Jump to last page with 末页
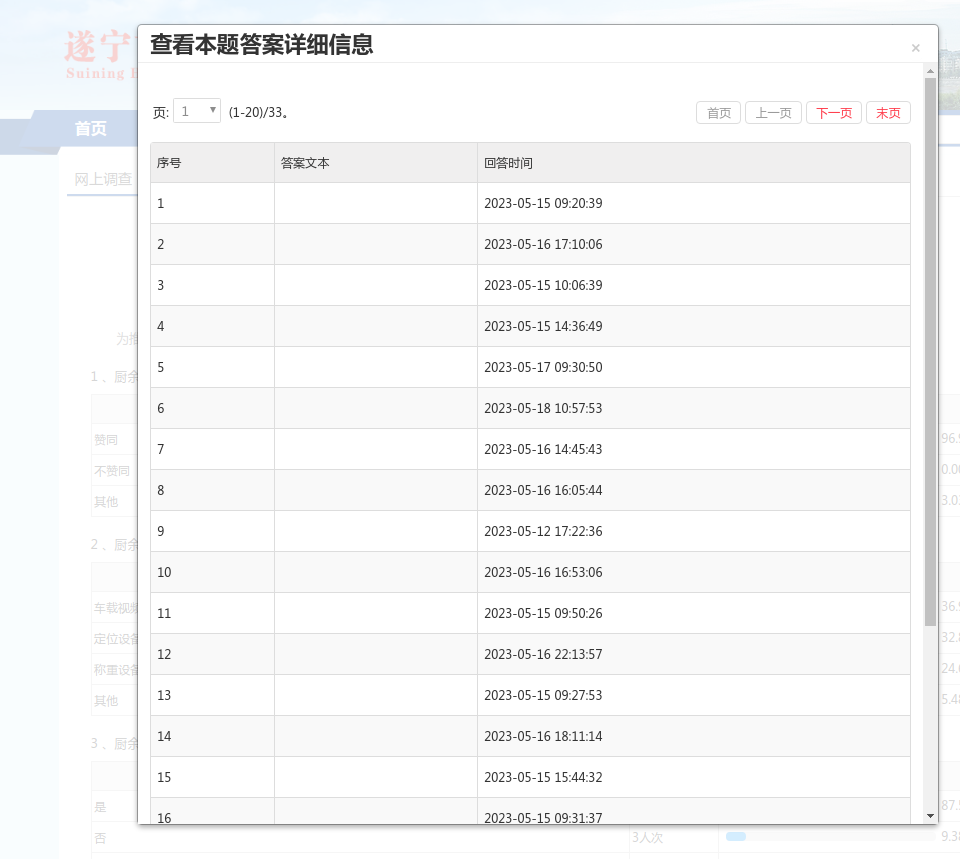Image resolution: width=960 pixels, height=859 pixels. click(x=888, y=113)
